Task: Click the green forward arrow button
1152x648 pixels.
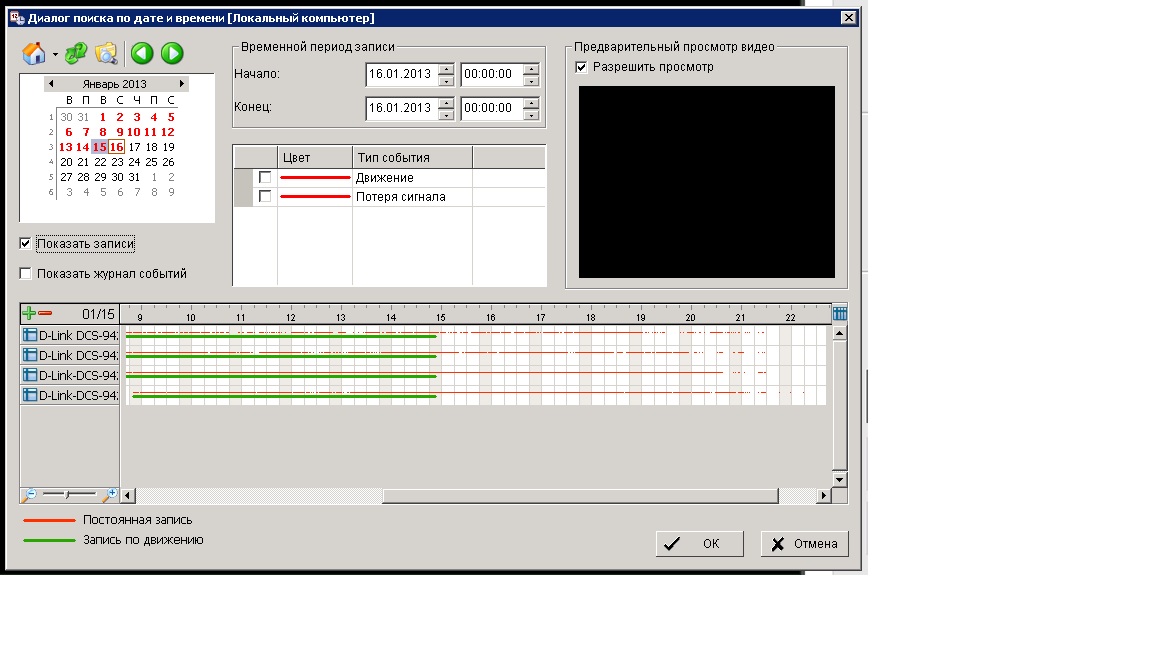Action: pos(172,54)
